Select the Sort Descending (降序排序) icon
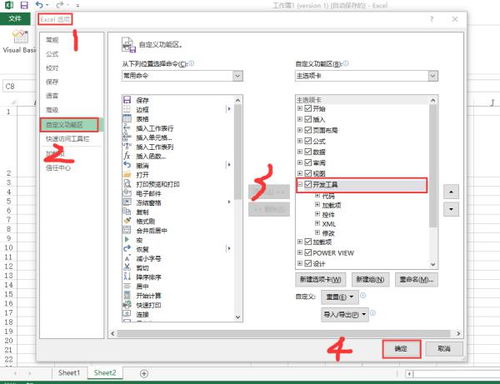 pos(127,277)
